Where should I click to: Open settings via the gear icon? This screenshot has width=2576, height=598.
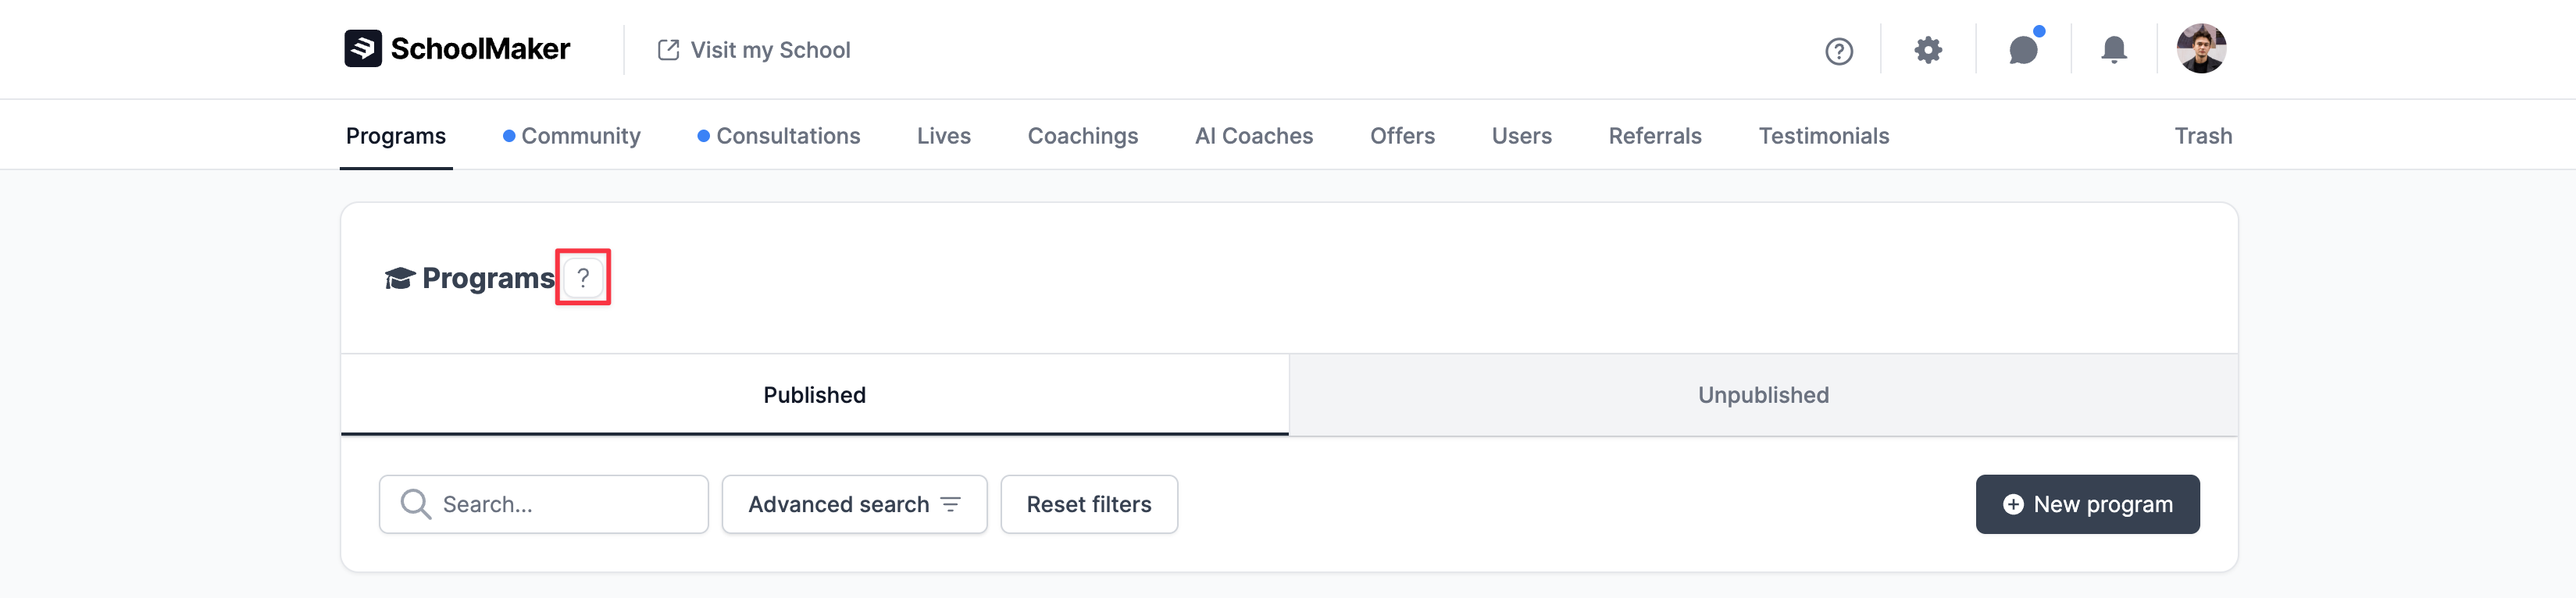(1927, 50)
